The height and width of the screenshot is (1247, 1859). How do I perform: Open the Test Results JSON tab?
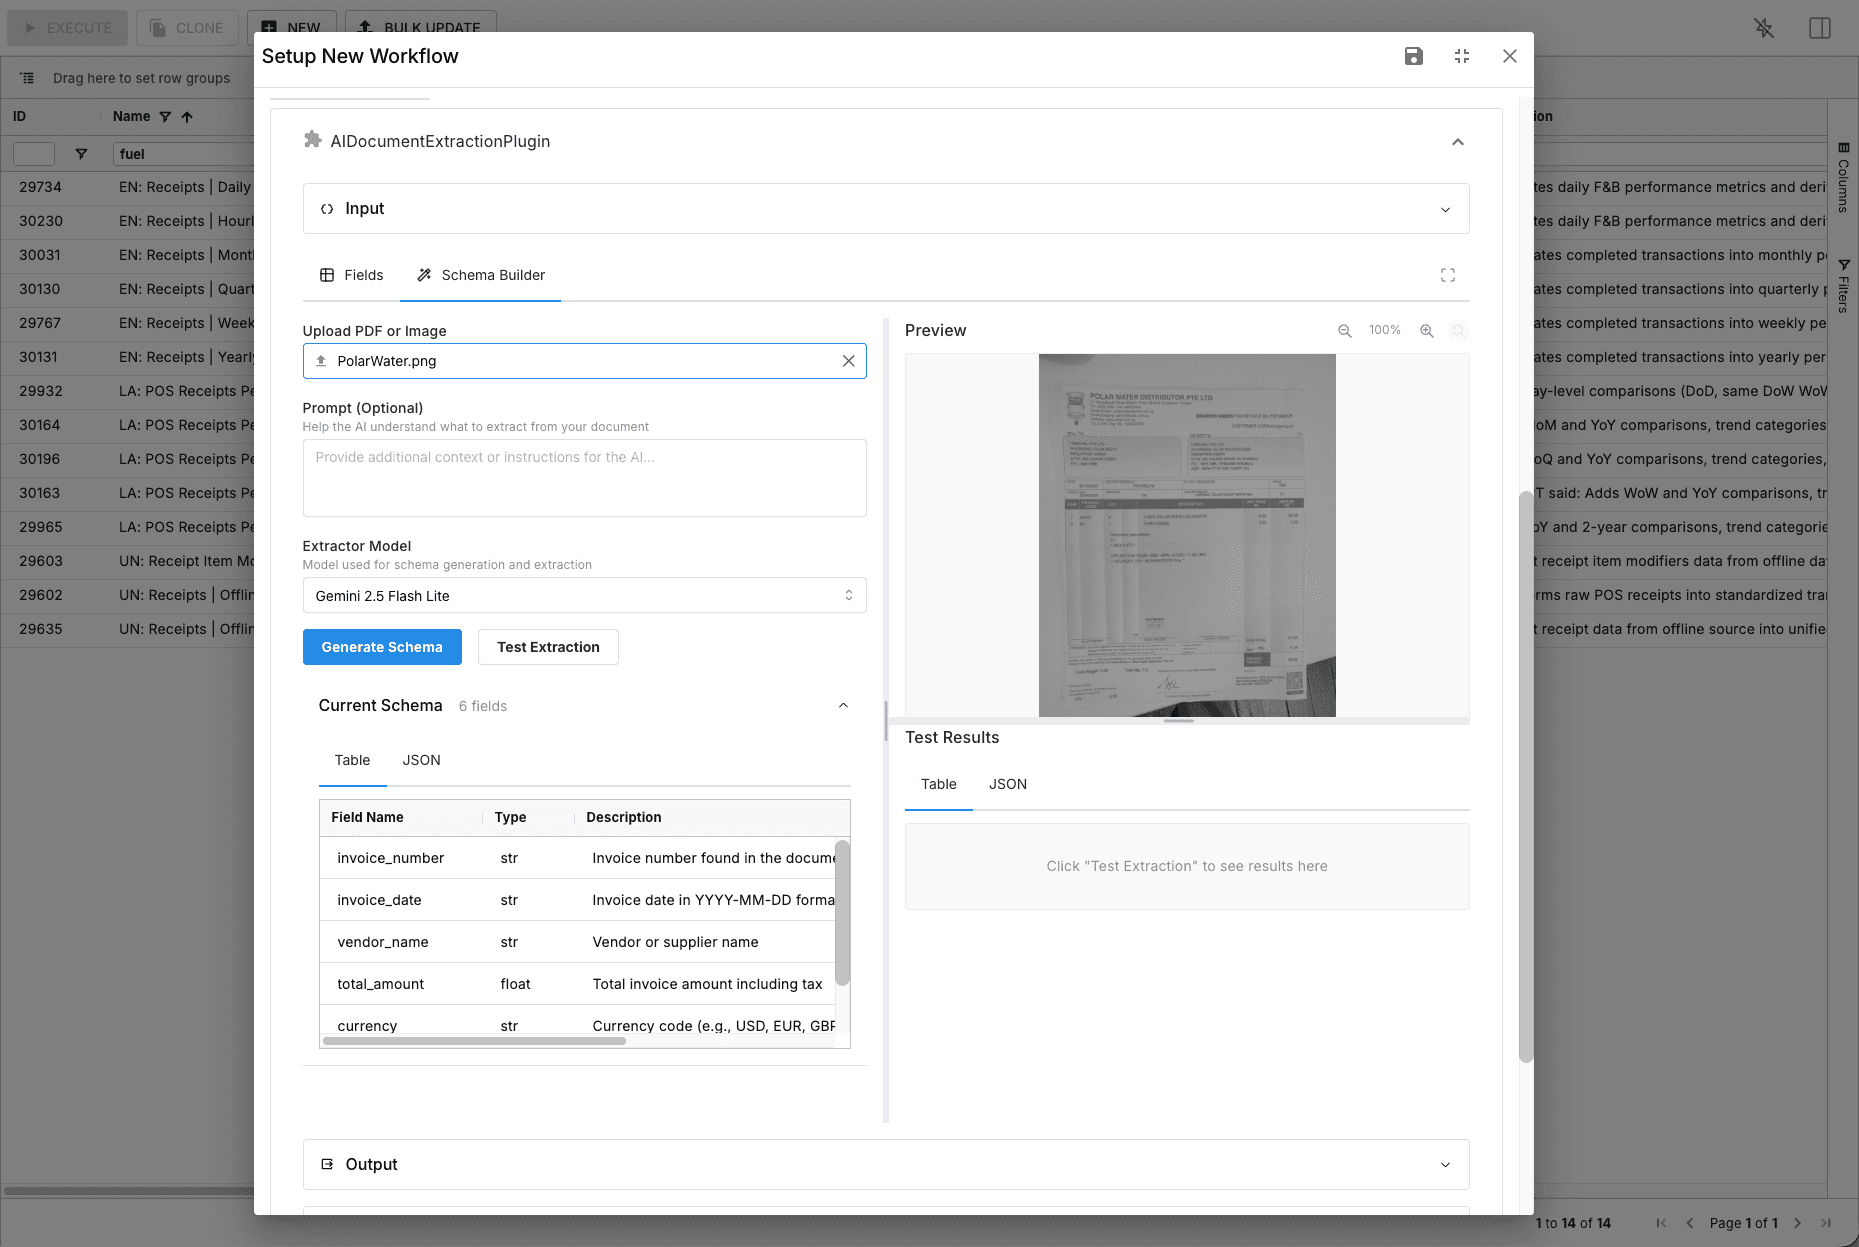click(x=1007, y=784)
